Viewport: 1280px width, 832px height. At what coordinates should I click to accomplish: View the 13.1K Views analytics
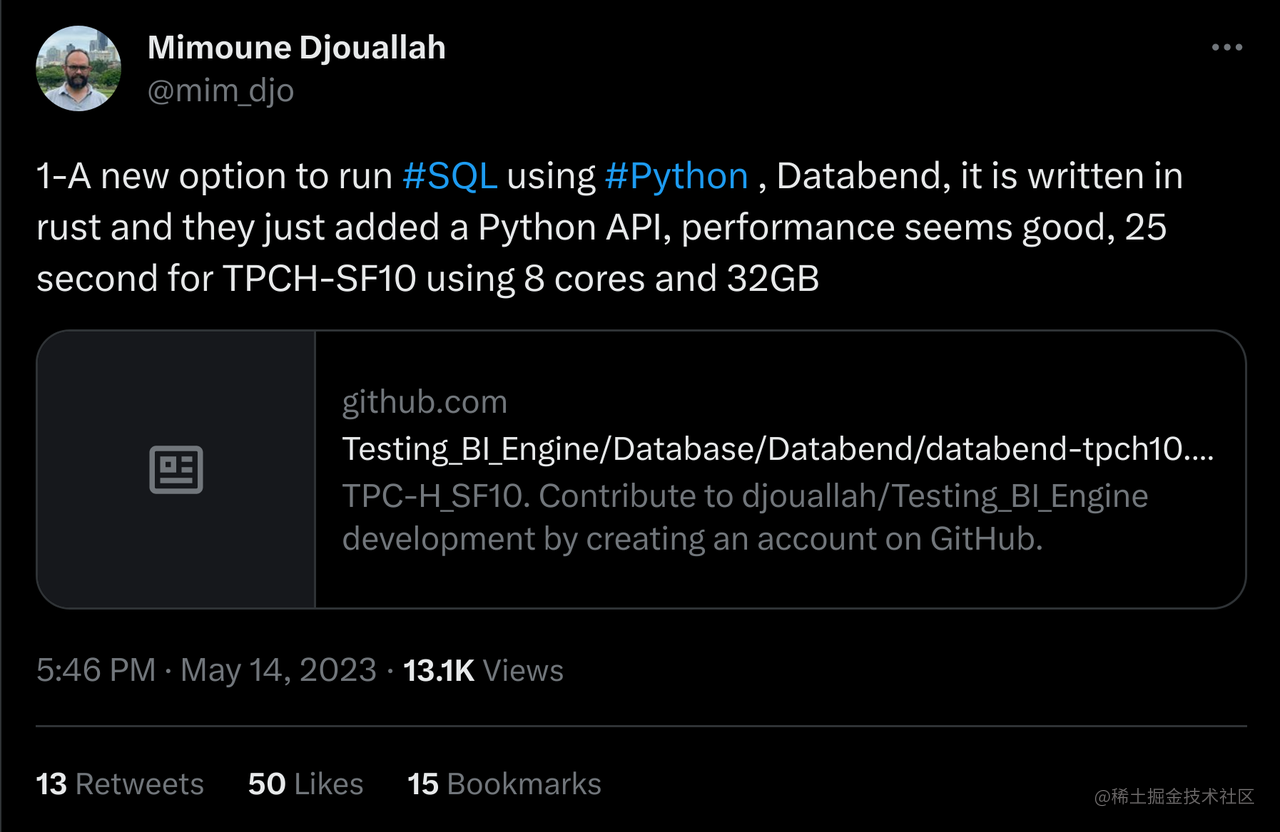(483, 670)
